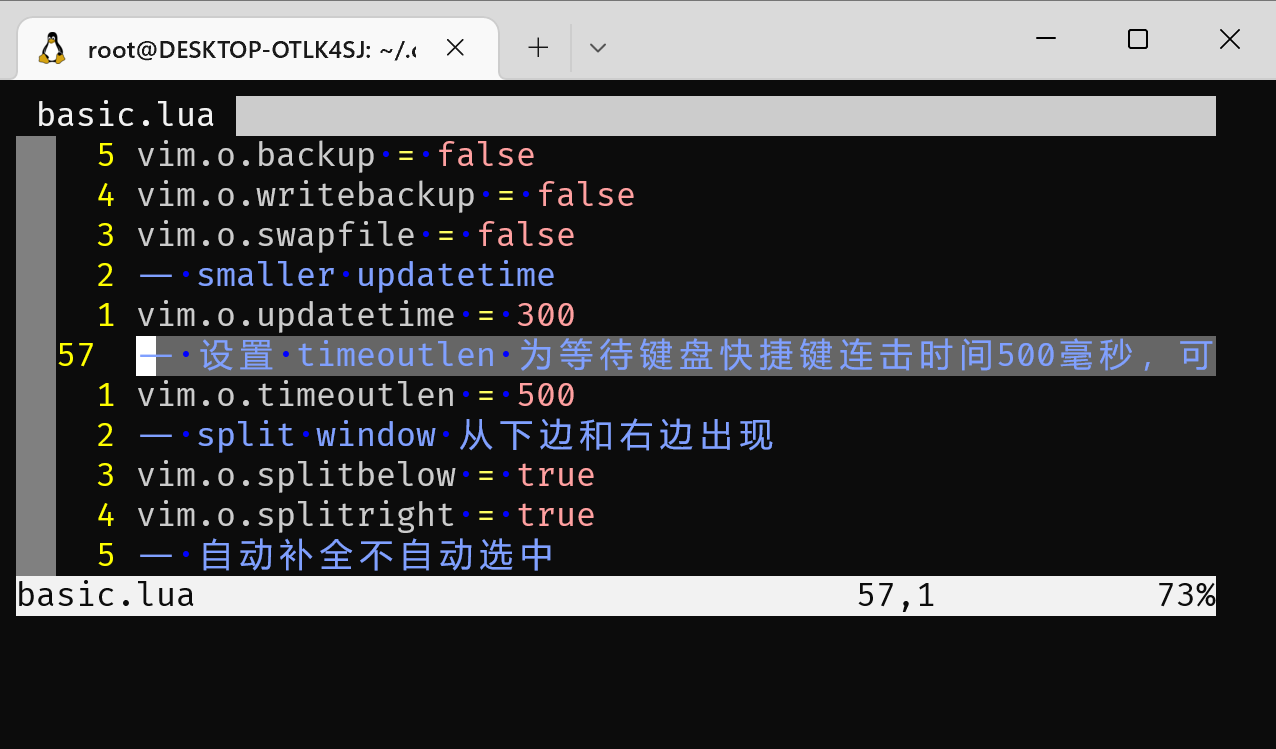This screenshot has height=749, width=1276.
Task: Switch to the basic.lua Vim tabline tab
Action: coord(126,115)
